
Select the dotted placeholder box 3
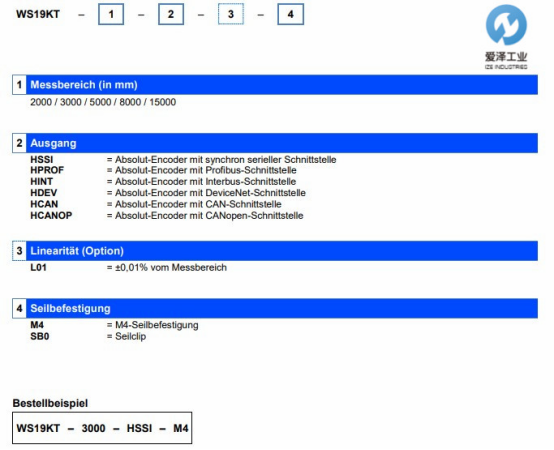[x=231, y=14]
